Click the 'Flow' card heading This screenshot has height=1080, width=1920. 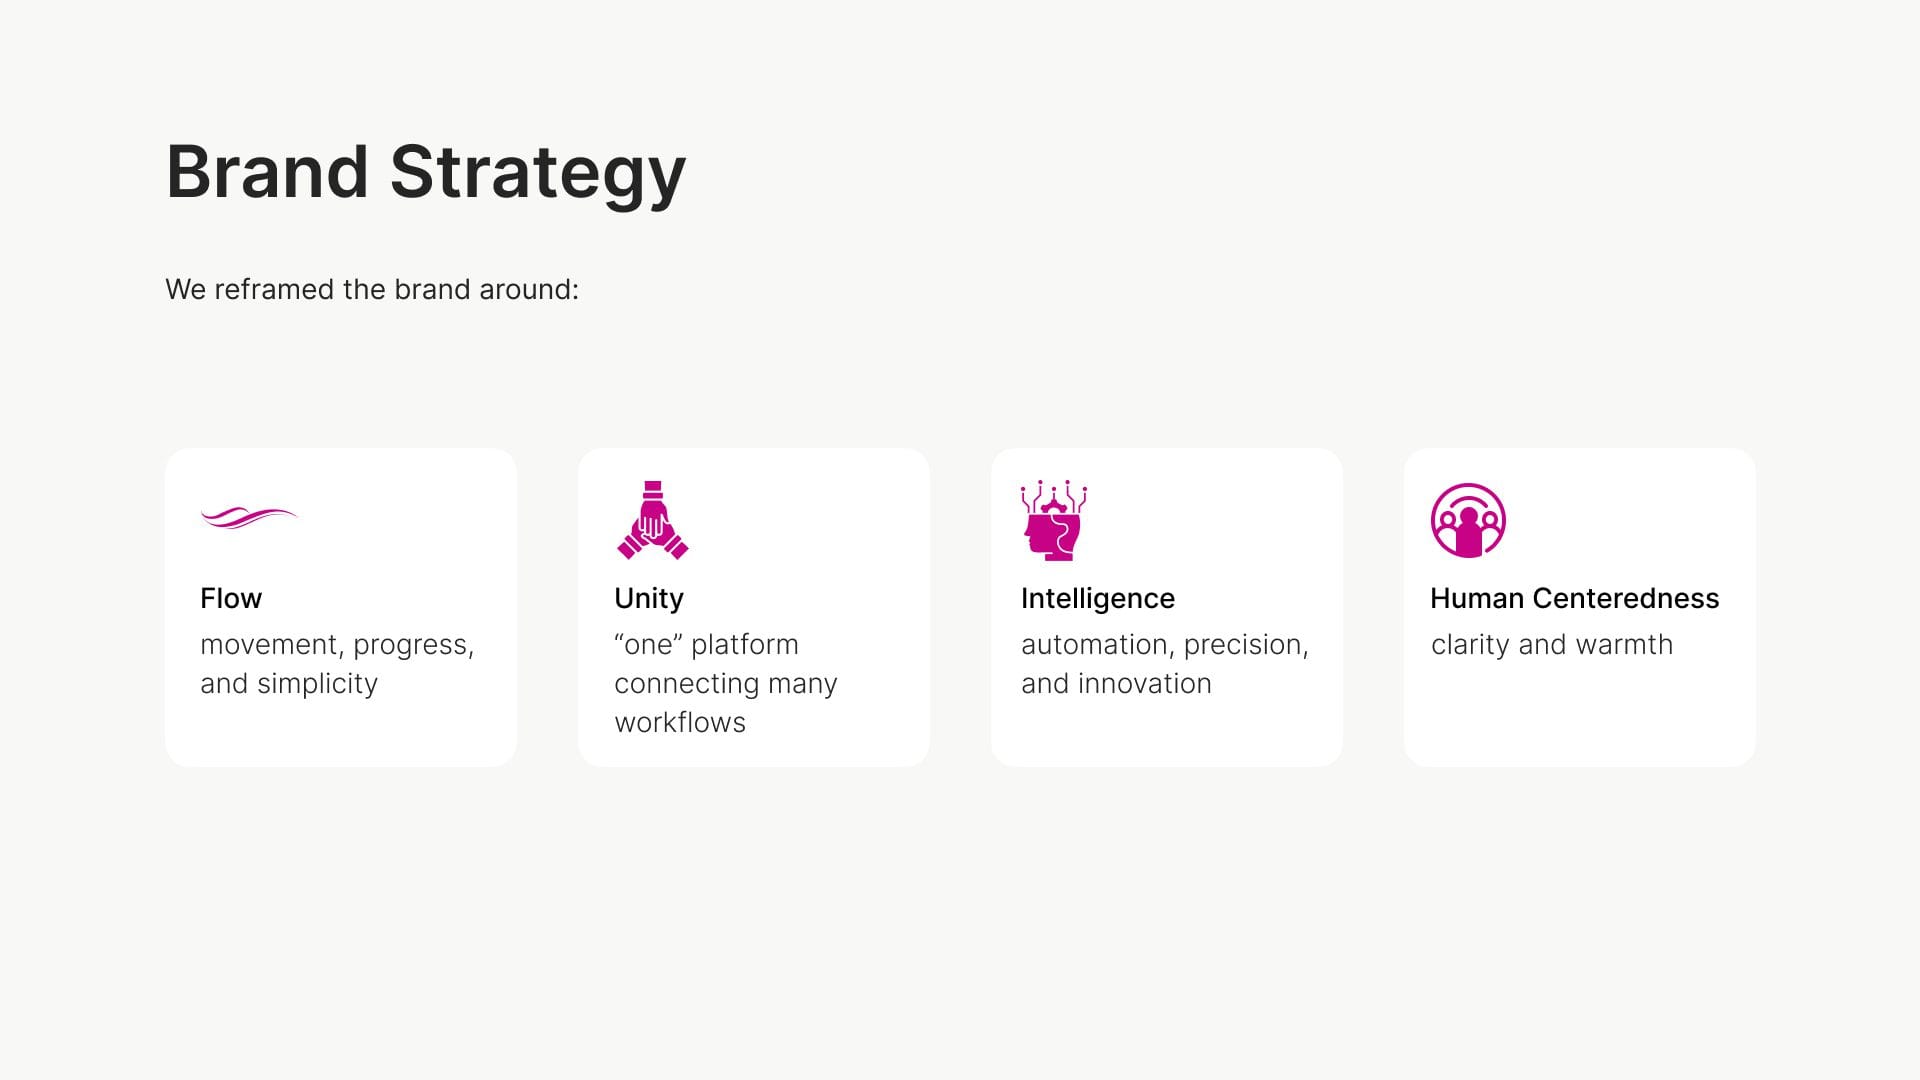tap(231, 598)
